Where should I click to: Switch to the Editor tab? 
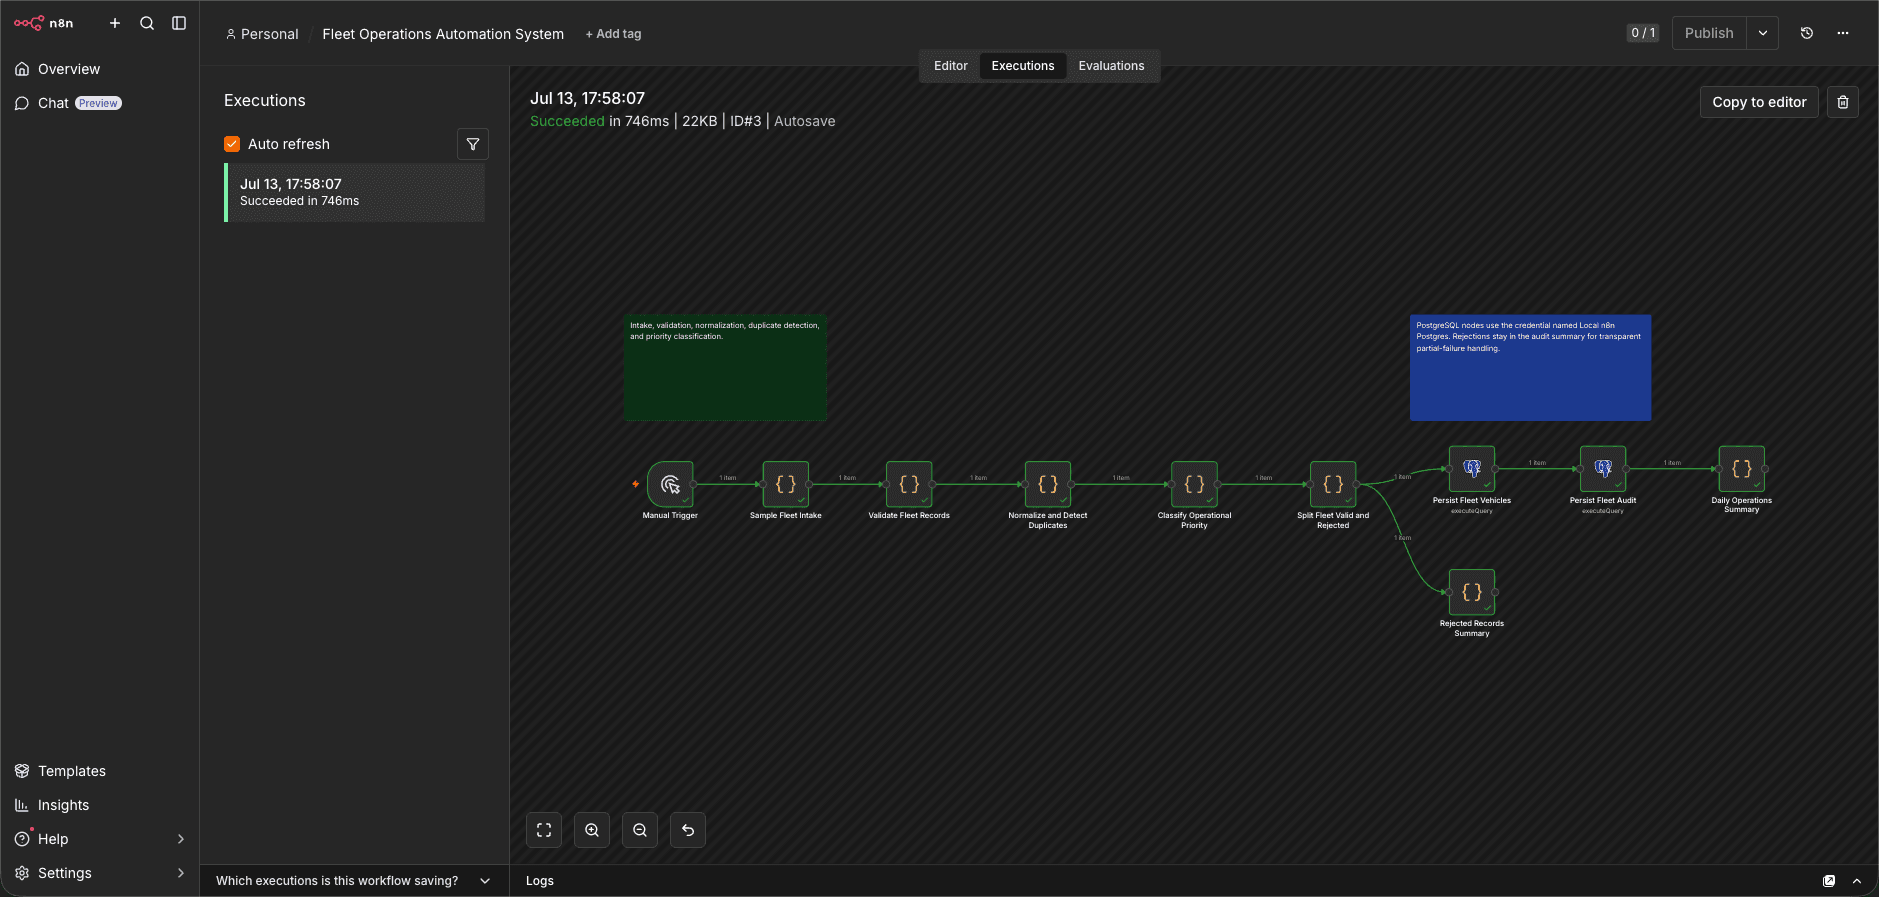(x=950, y=66)
